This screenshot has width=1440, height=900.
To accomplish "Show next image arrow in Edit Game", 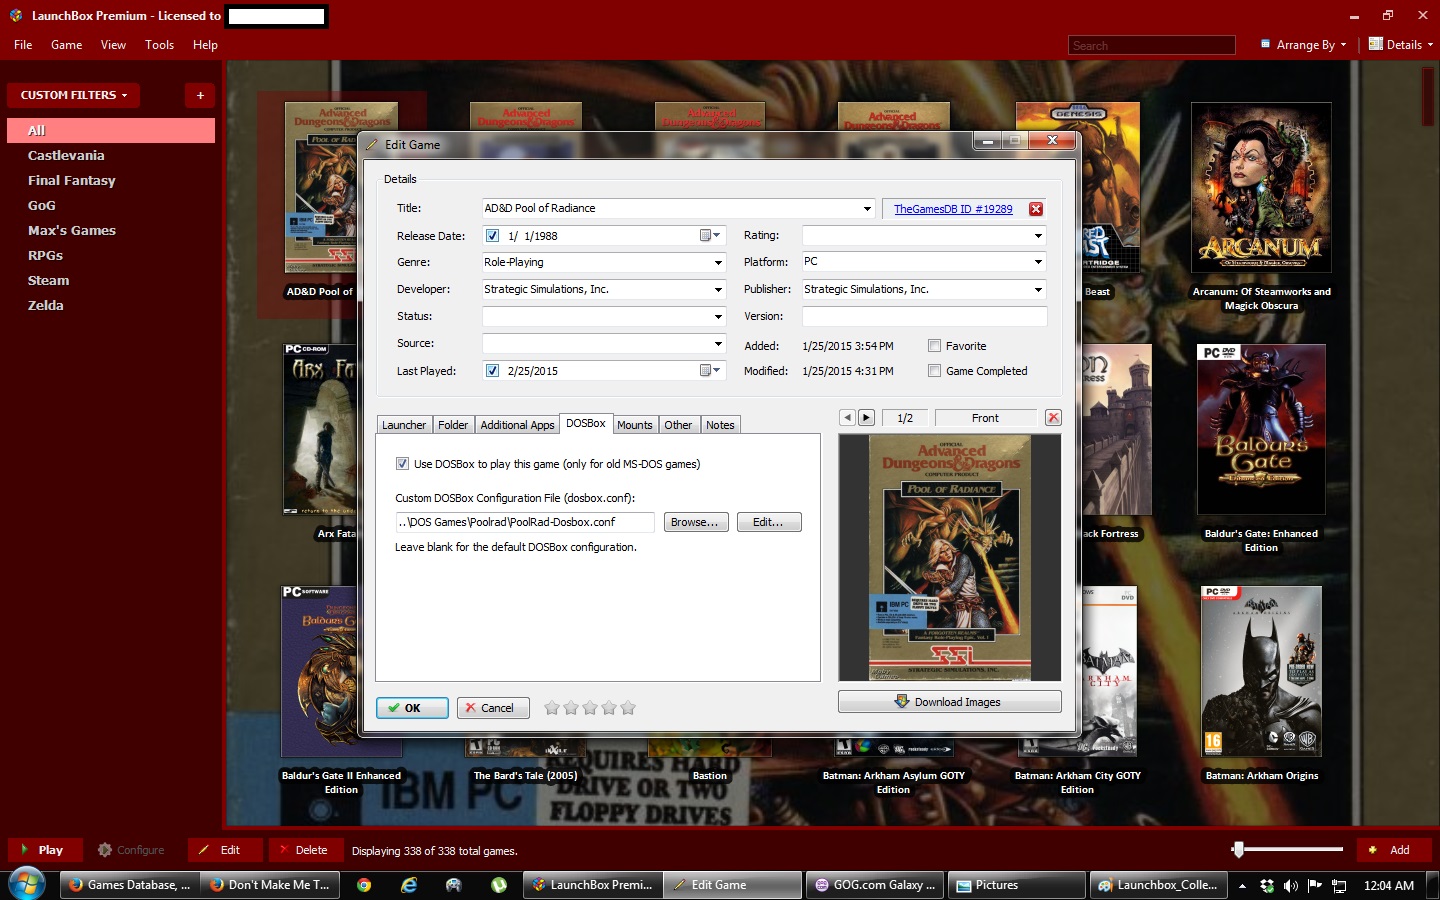I will coord(867,418).
